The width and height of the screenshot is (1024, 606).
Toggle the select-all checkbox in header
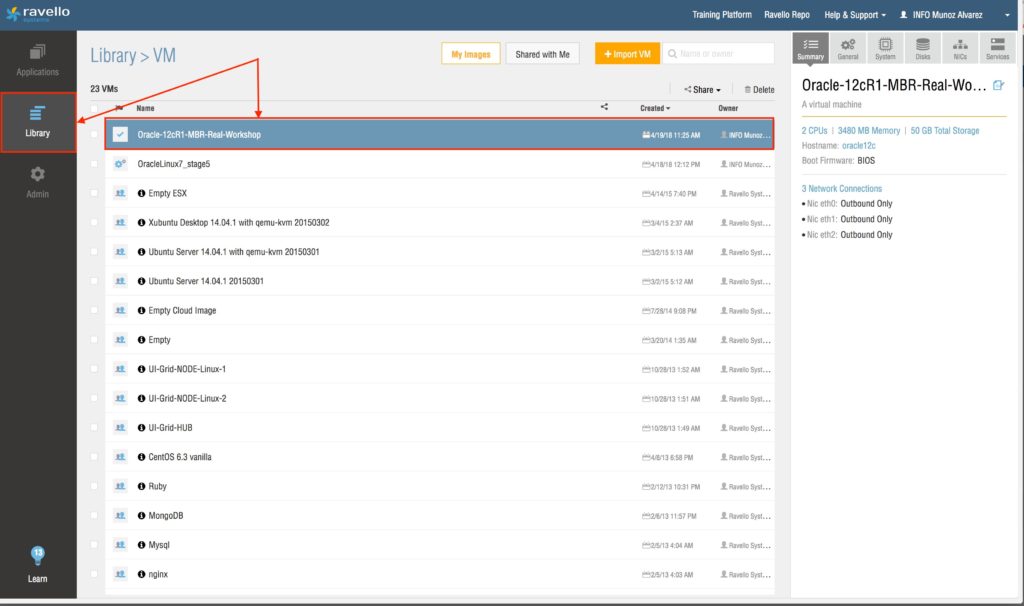95,108
